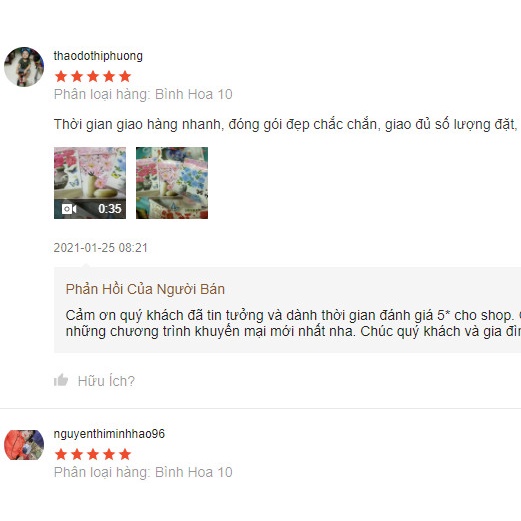Click first star of thaodothiphuong's rating

pos(61,76)
